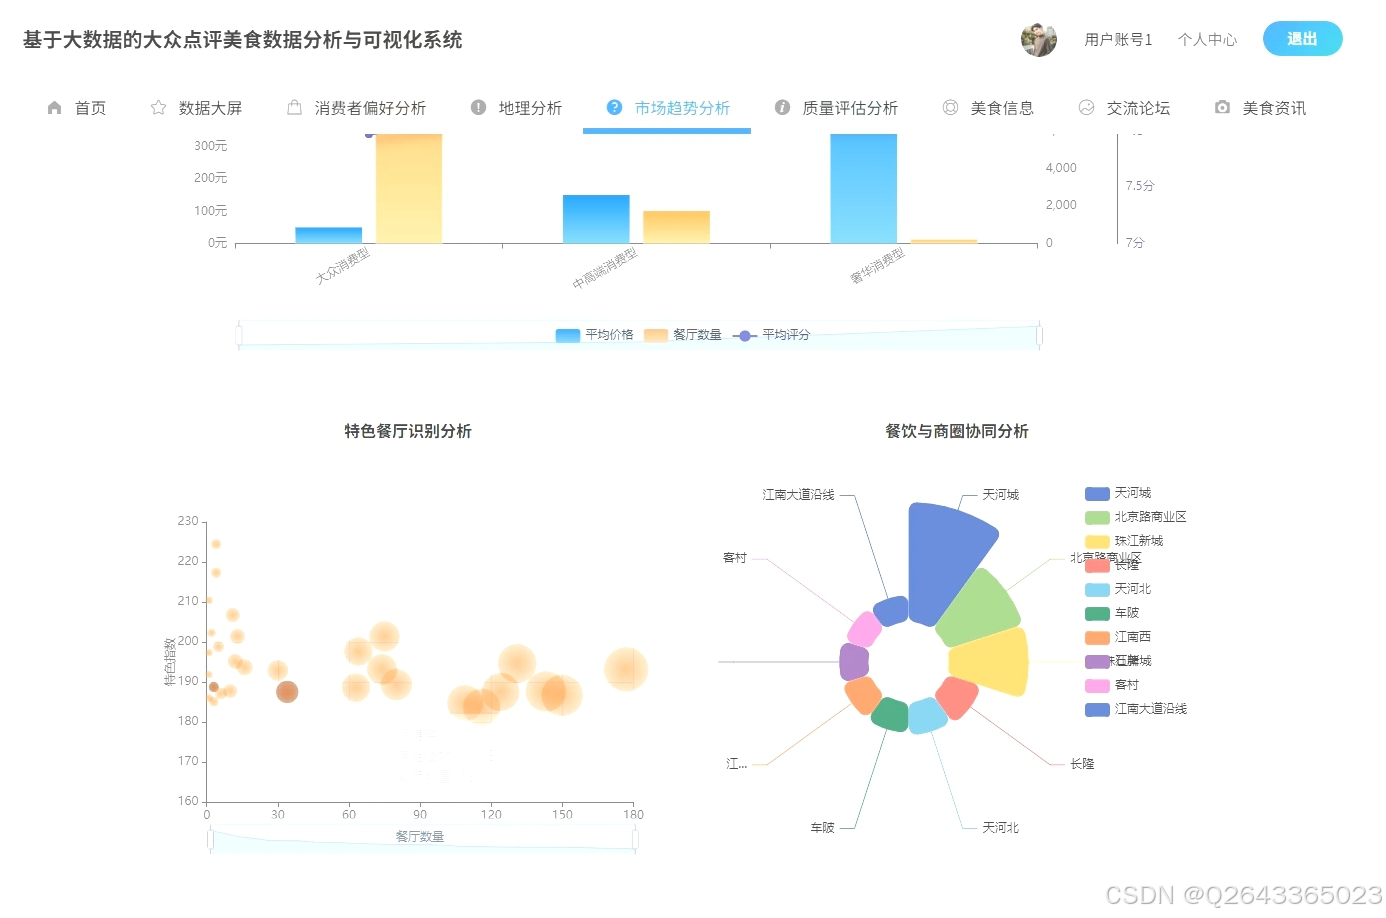Open the user avatar picture

pyautogui.click(x=1038, y=38)
